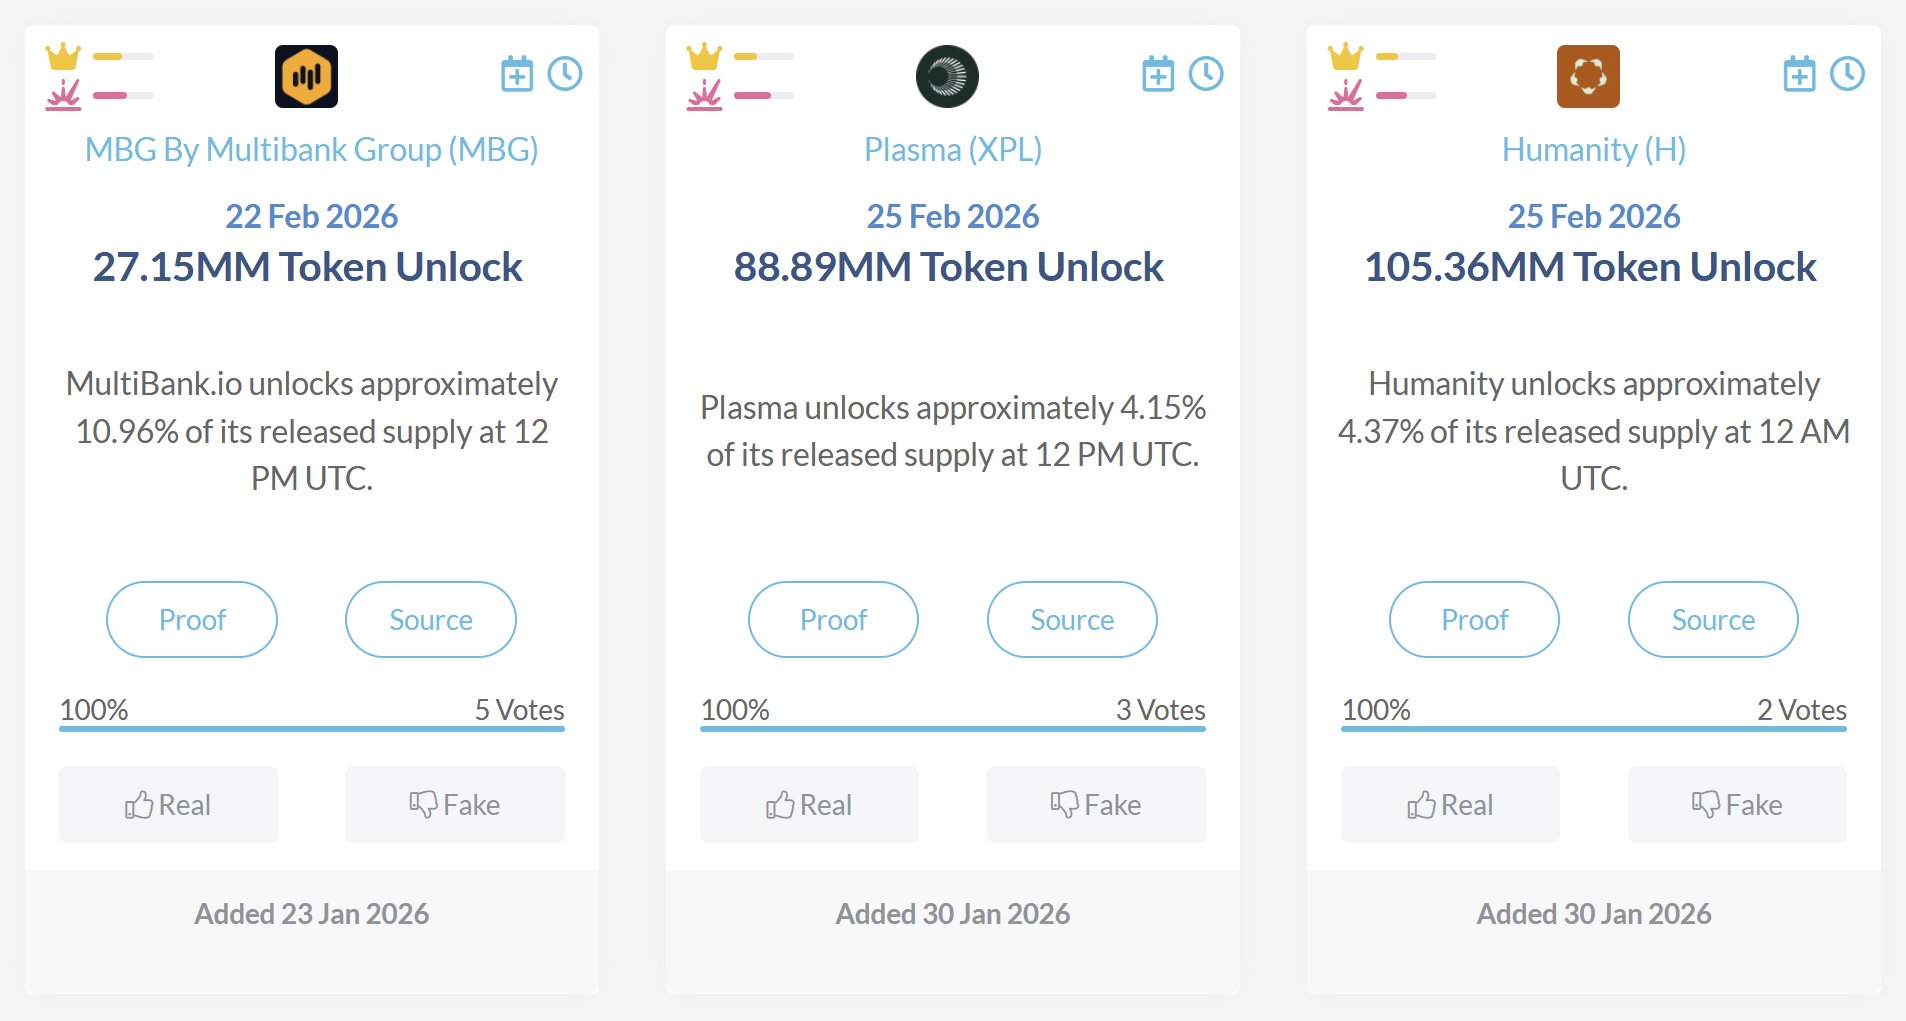Vote Fake on Plasma token unlock

pos(1096,805)
